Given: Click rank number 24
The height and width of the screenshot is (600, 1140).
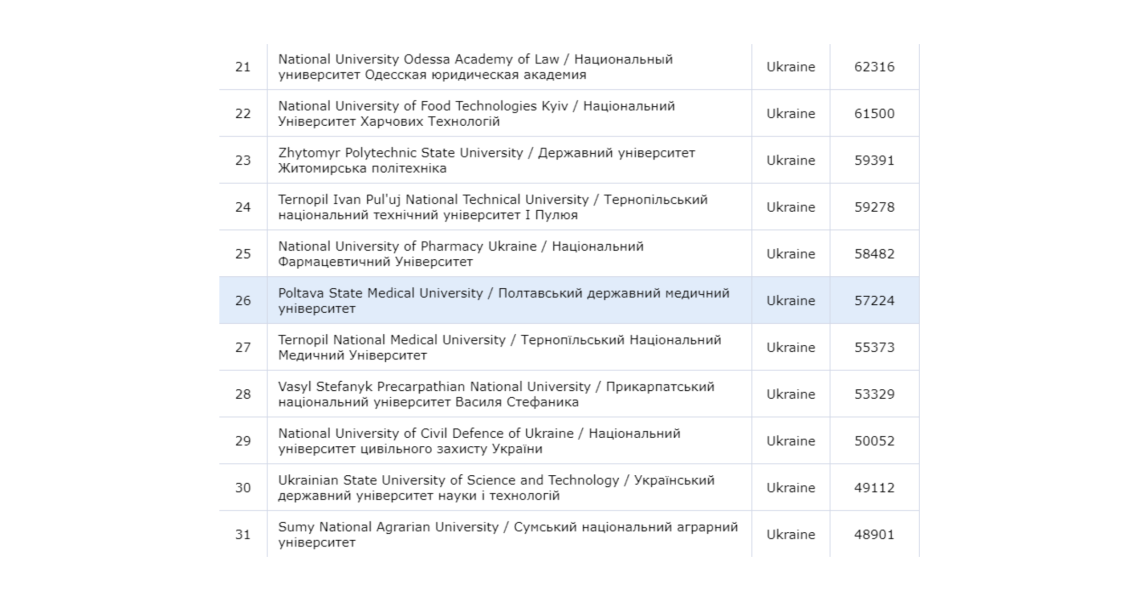Looking at the screenshot, I should click(x=243, y=207).
